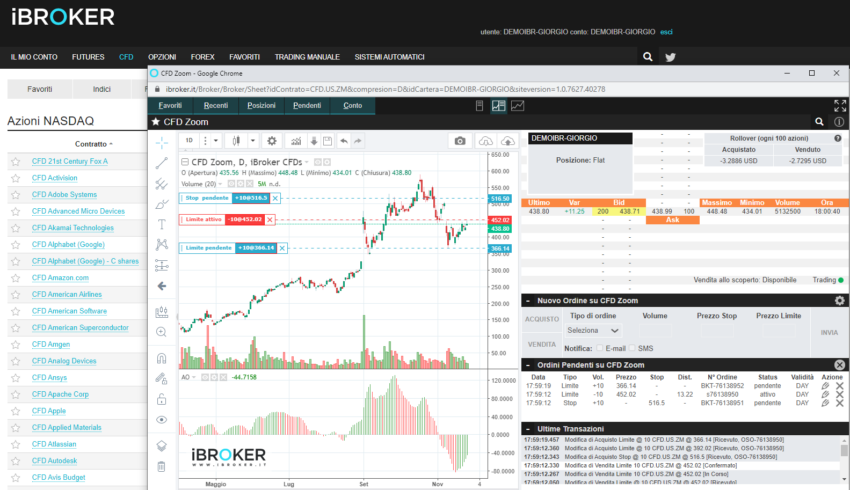Collapse the CFD Zoom chart legend
Image resolution: width=850 pixels, height=490 pixels.
coord(185,162)
